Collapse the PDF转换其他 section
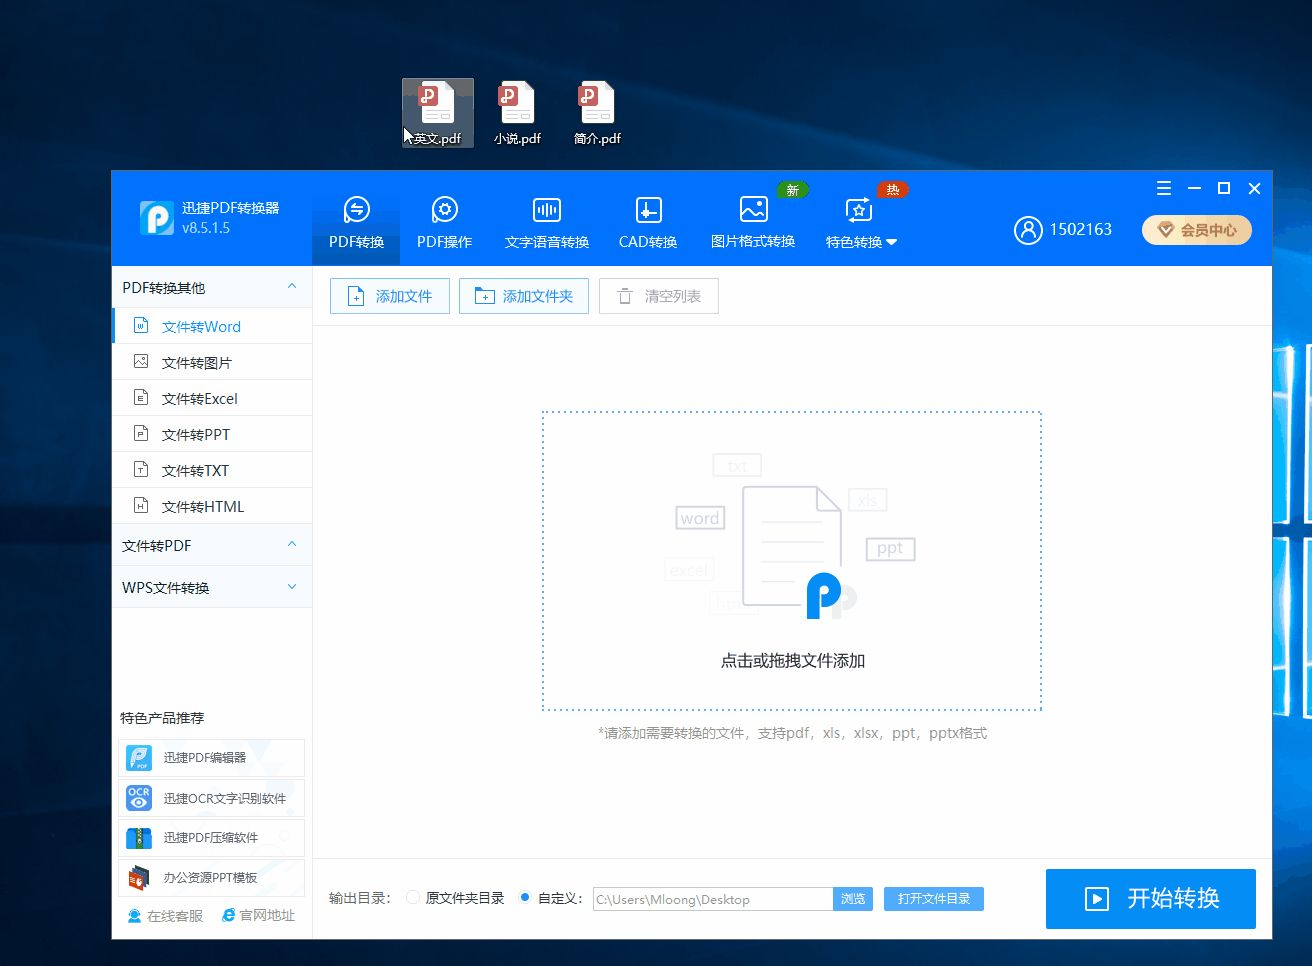 tap(212, 287)
